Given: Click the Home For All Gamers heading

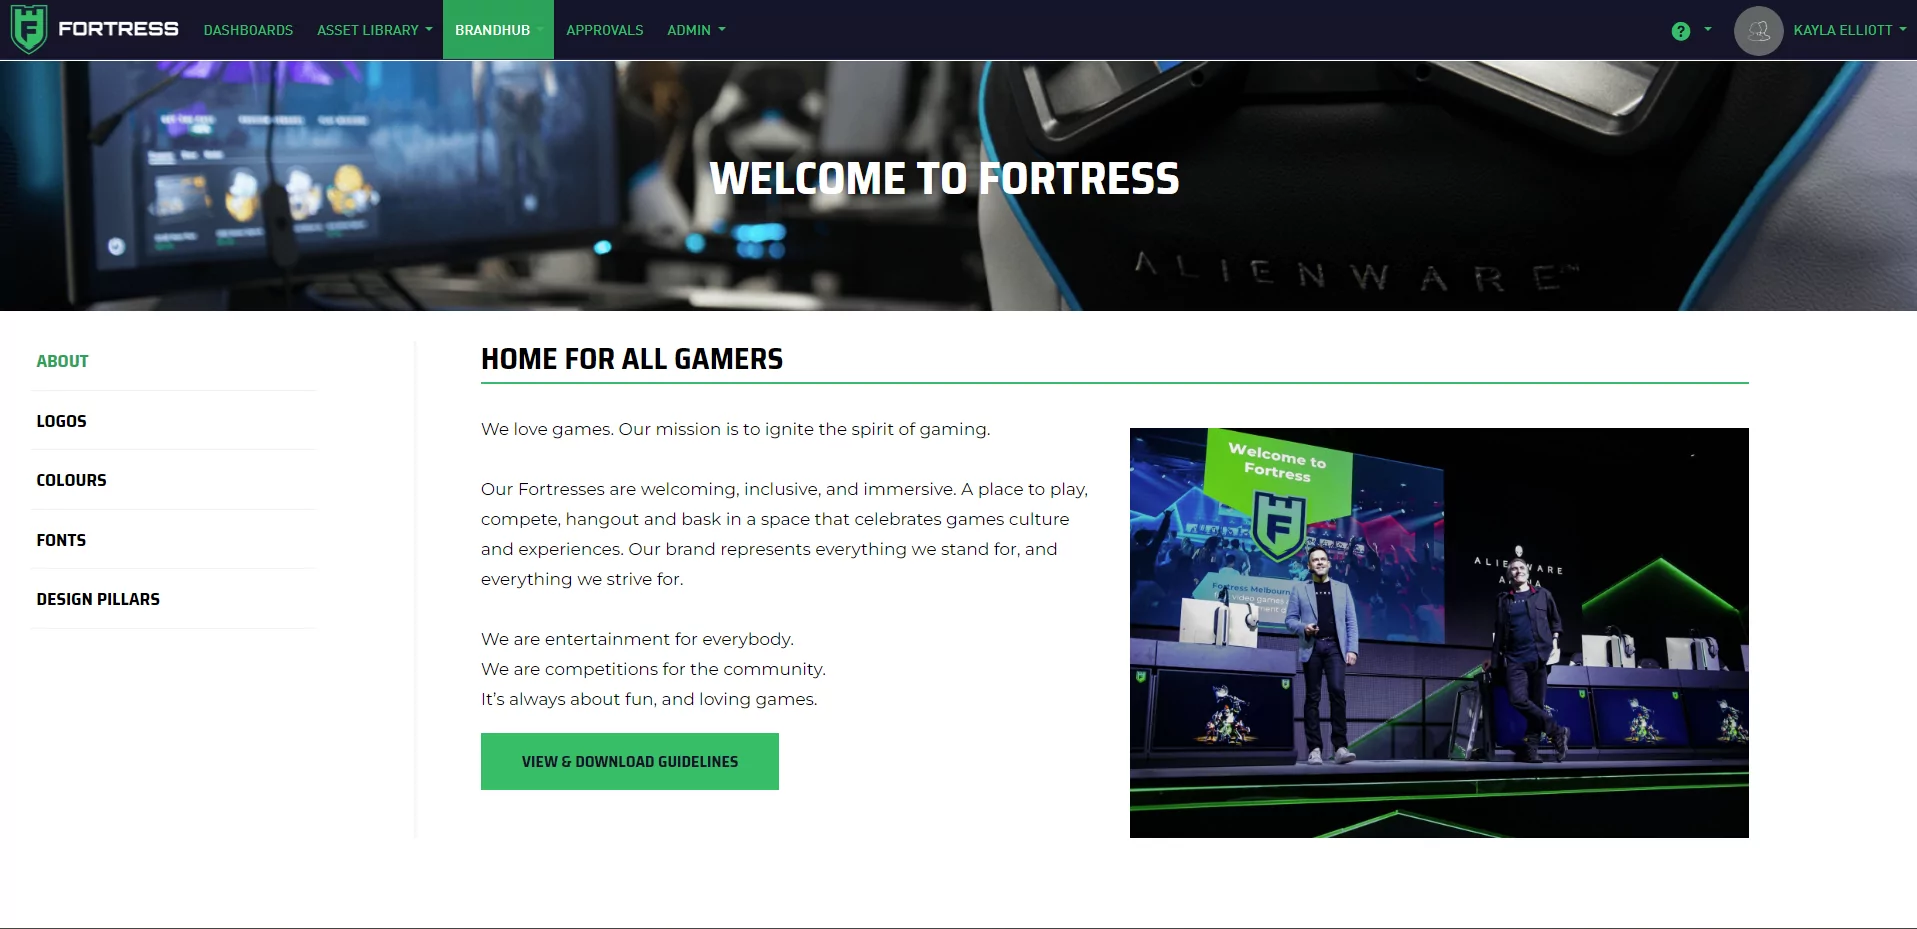Looking at the screenshot, I should tap(632, 359).
